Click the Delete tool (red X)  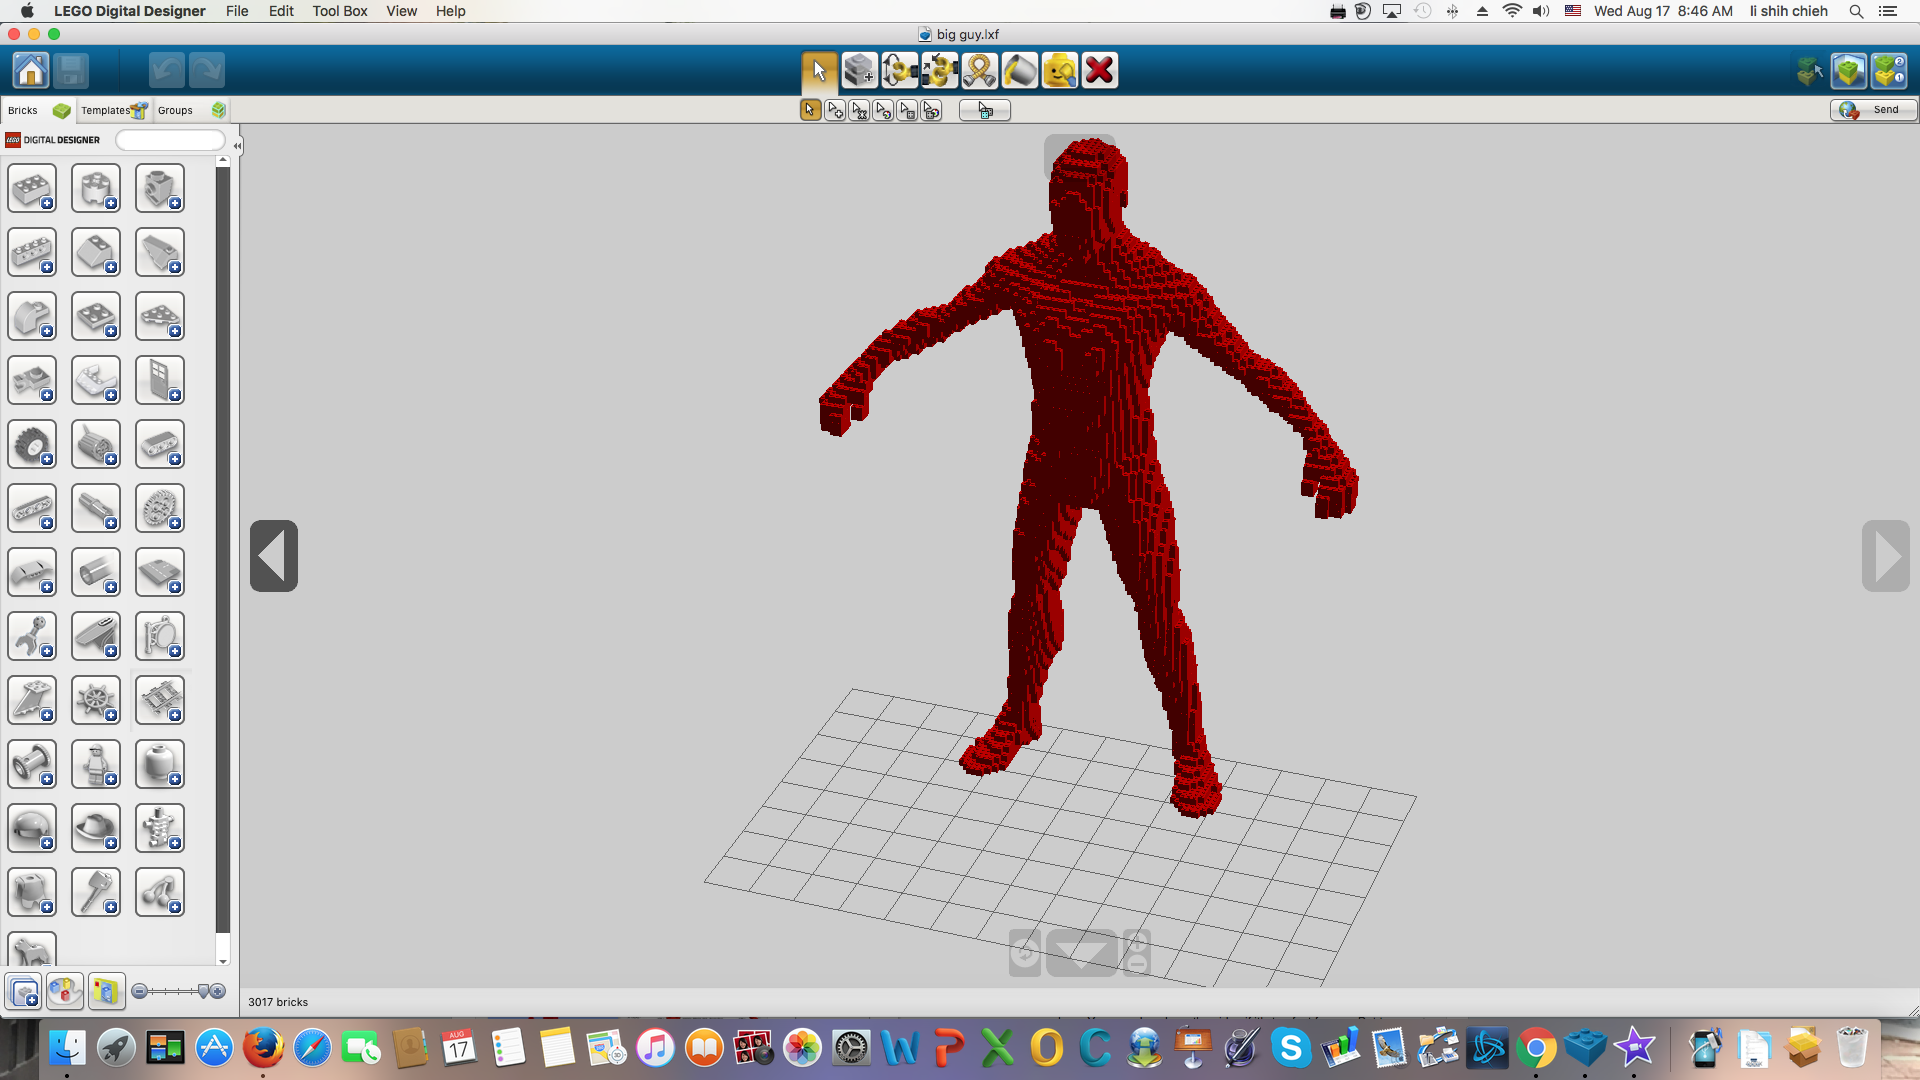click(1100, 70)
